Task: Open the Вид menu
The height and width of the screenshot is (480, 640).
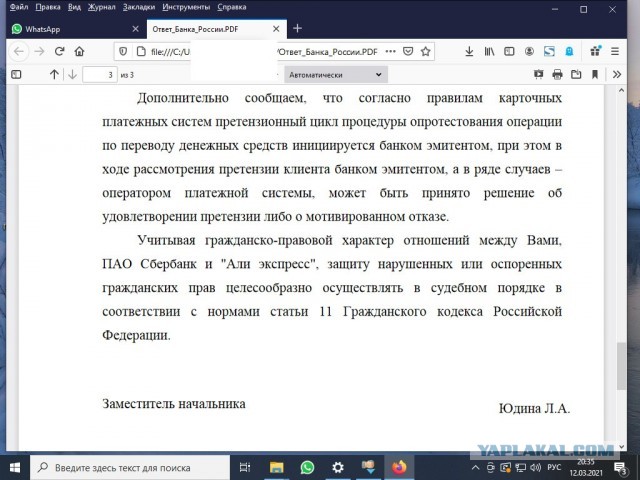Action: pos(74,7)
